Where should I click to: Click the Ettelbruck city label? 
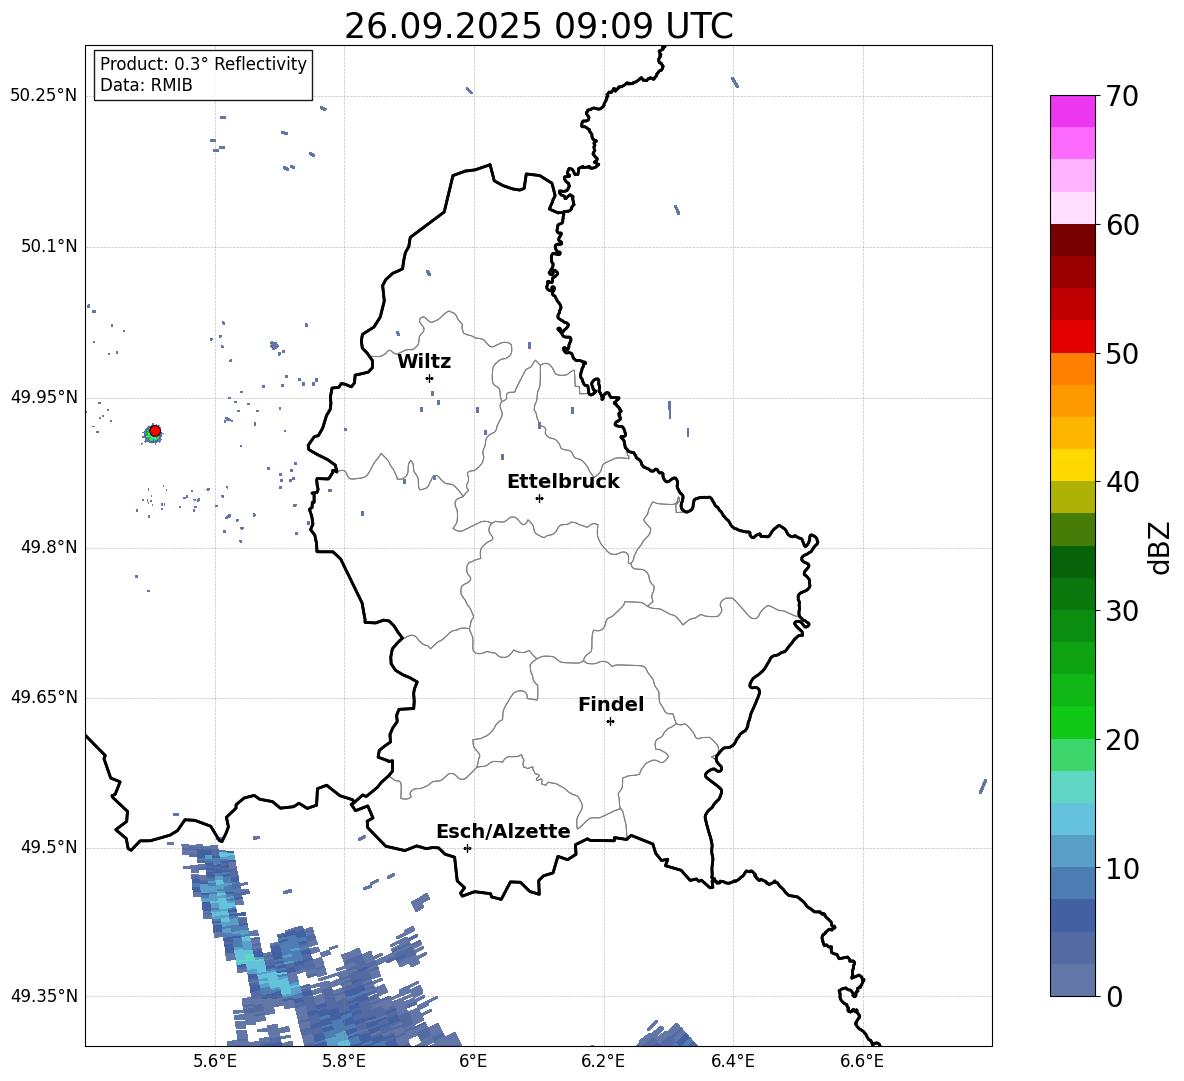[563, 482]
